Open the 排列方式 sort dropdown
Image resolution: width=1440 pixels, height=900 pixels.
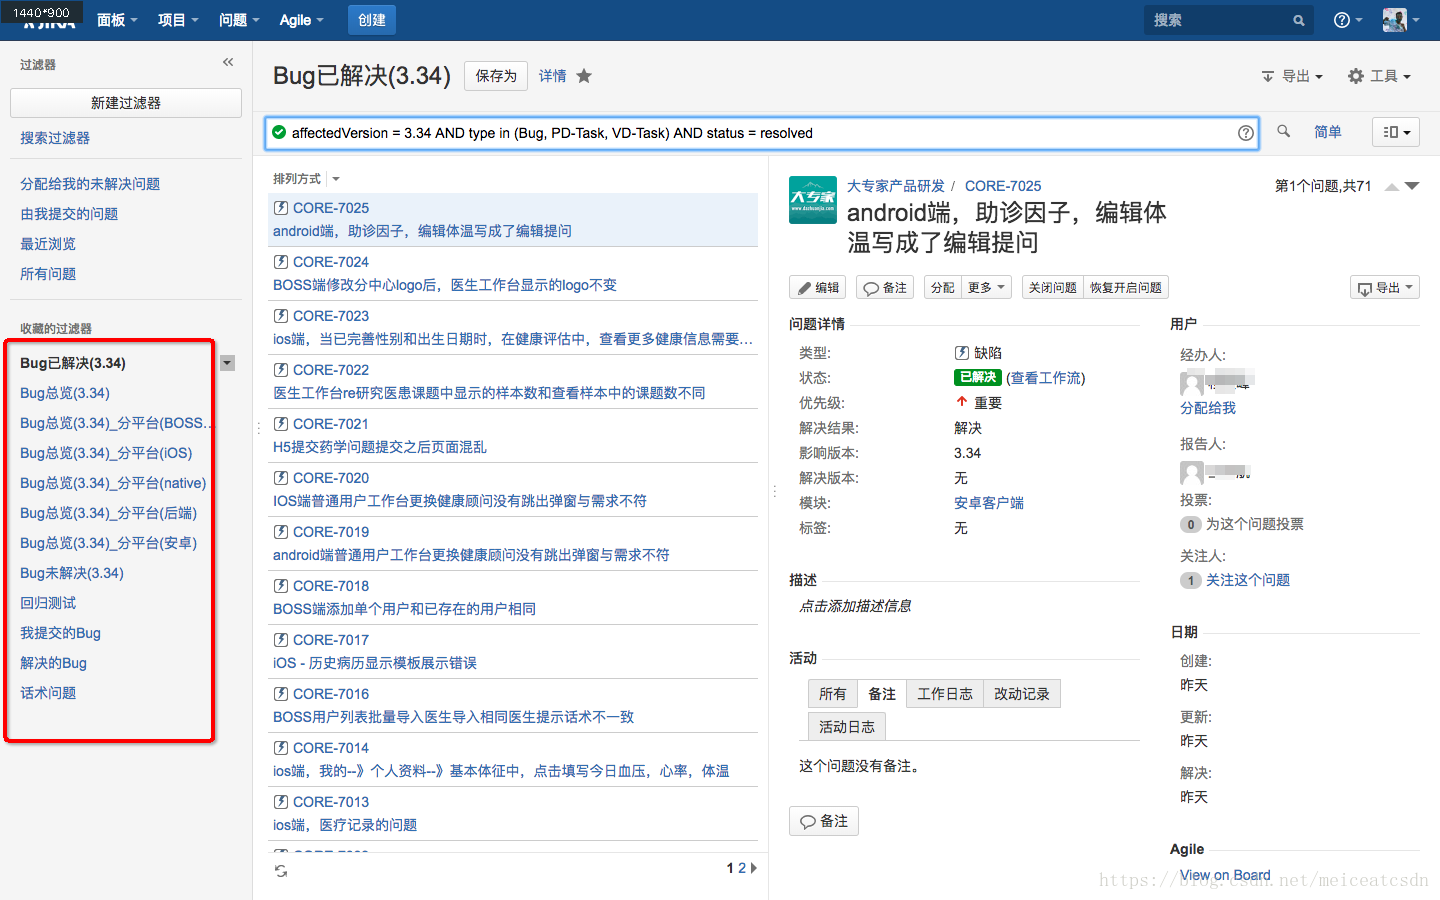pos(335,178)
